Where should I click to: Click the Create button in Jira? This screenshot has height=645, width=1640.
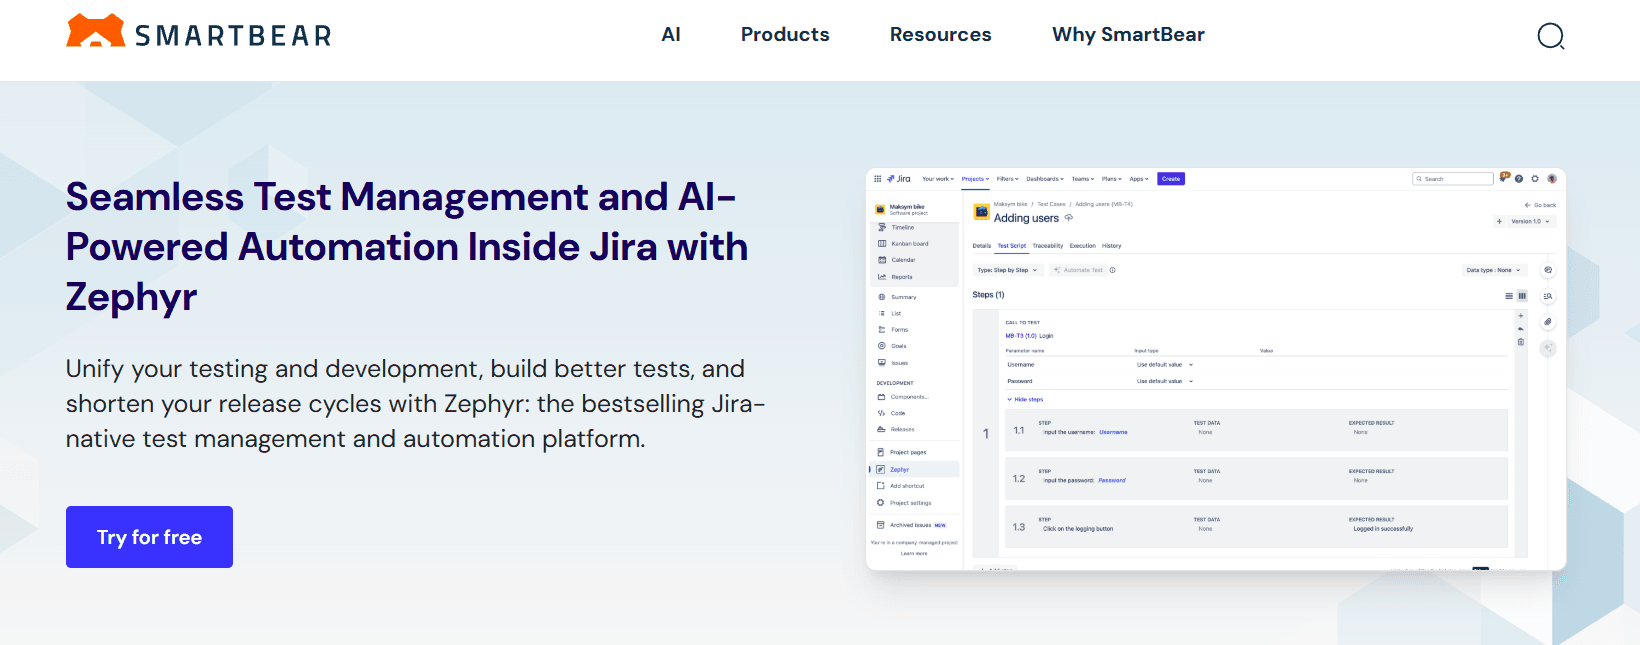tap(1171, 179)
